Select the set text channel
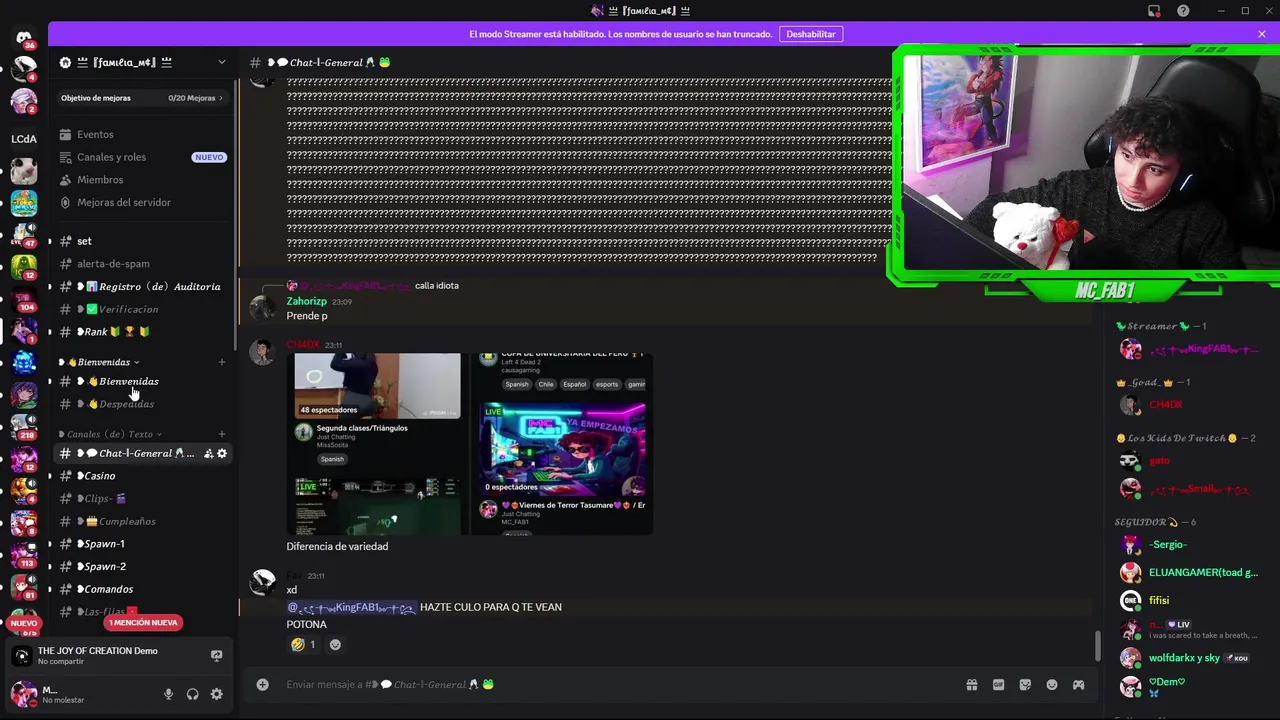 click(x=142, y=241)
